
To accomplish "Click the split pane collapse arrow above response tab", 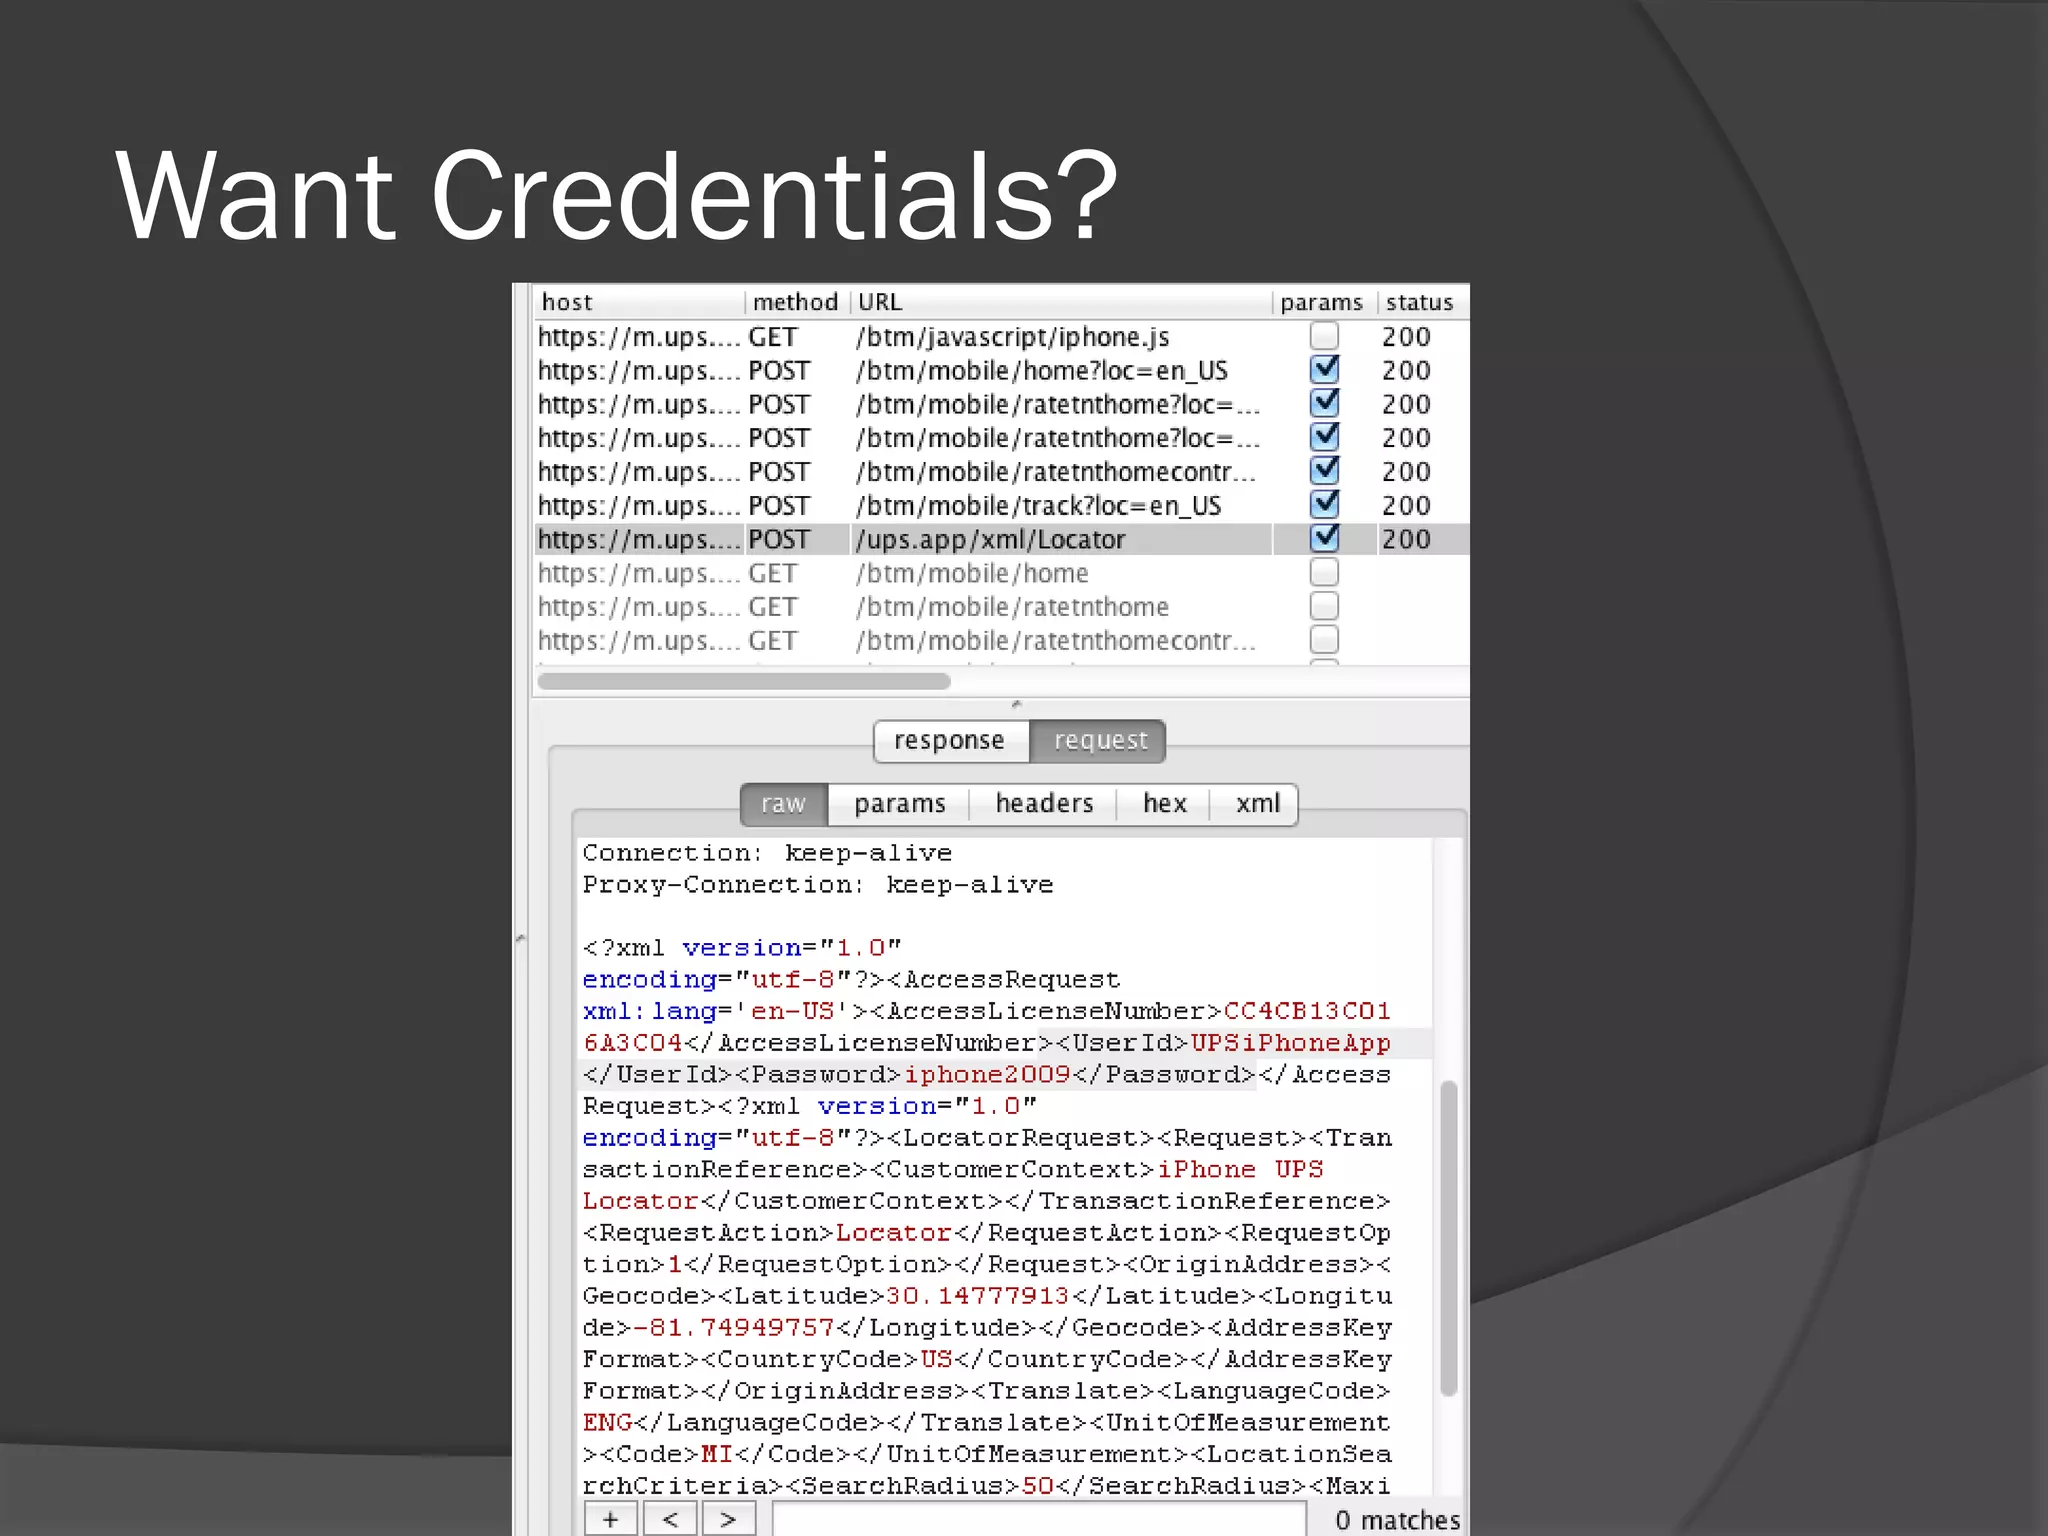I will [x=1016, y=704].
